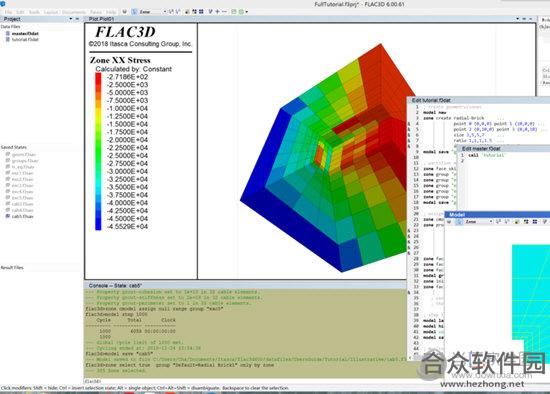Image resolution: width=550 pixels, height=394 pixels.
Task: Click legend value -4.5529E+04
Action: (127, 227)
